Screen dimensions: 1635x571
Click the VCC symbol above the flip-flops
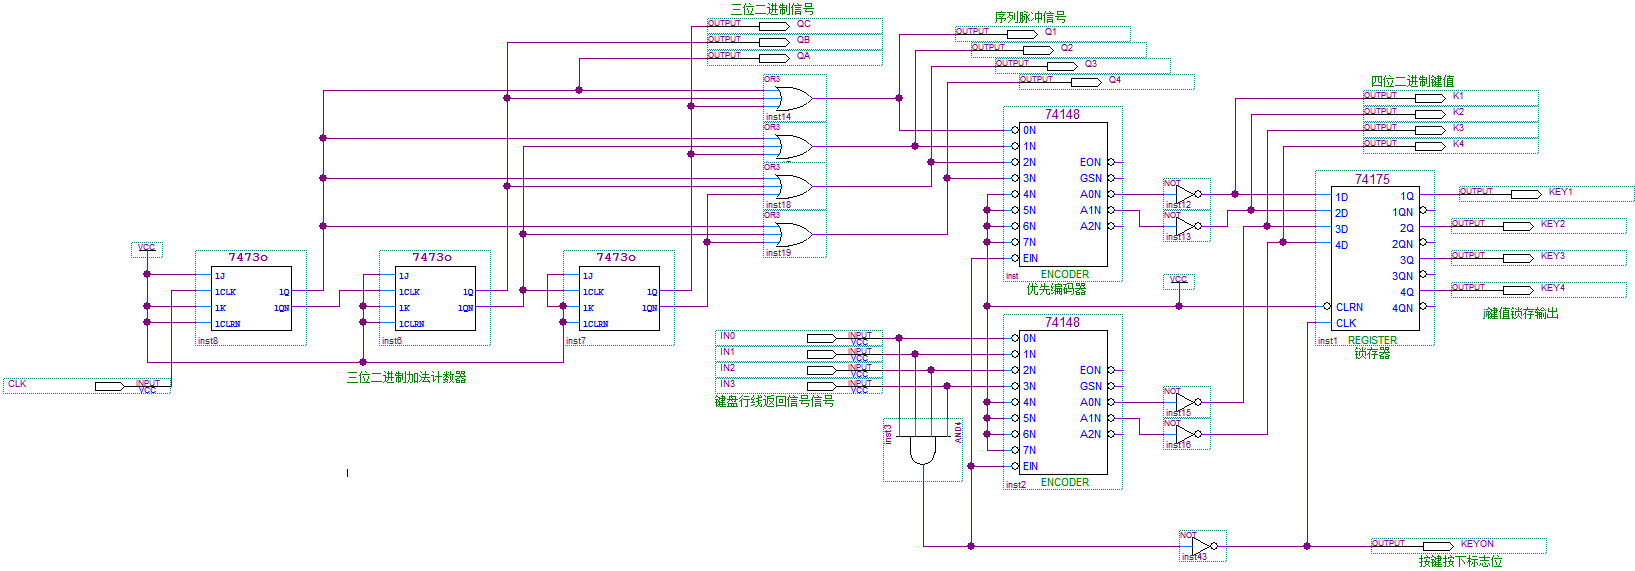pos(147,249)
